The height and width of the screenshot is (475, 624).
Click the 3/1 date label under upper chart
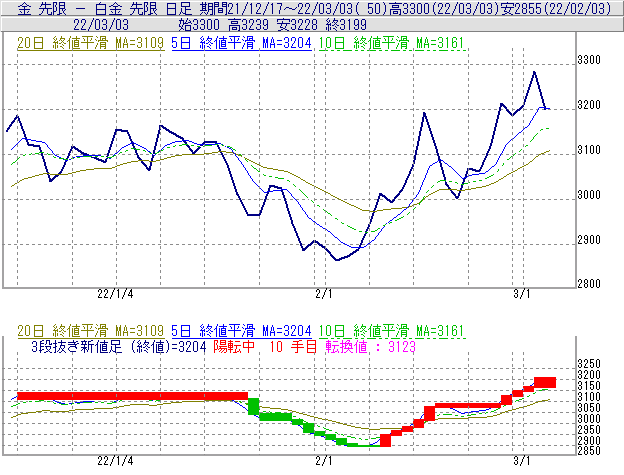pos(522,294)
